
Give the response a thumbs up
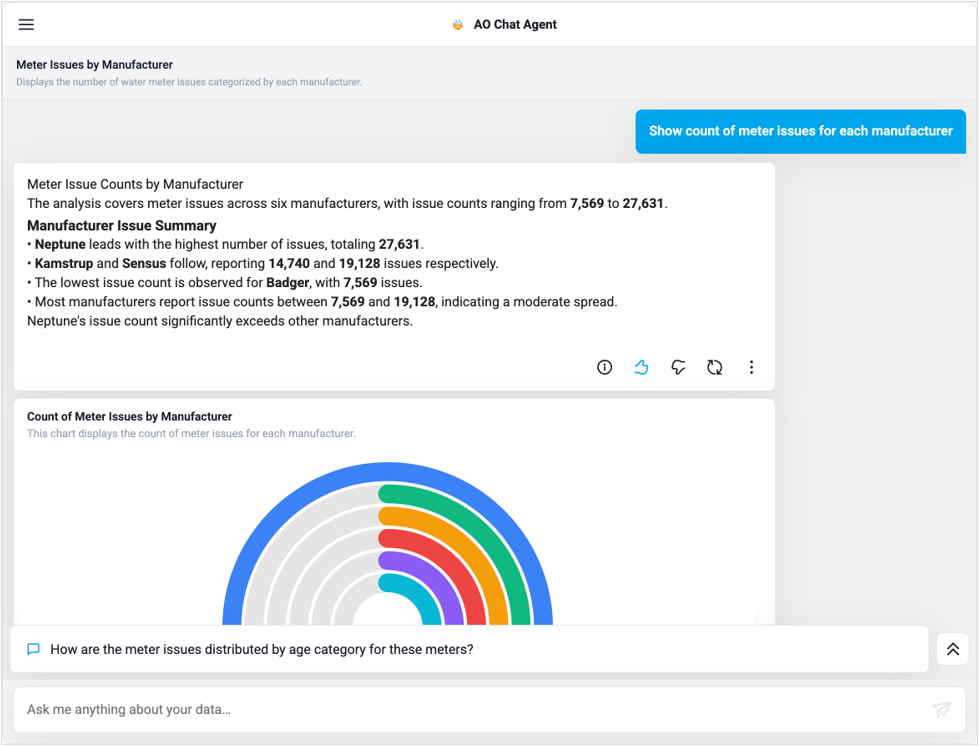641,367
